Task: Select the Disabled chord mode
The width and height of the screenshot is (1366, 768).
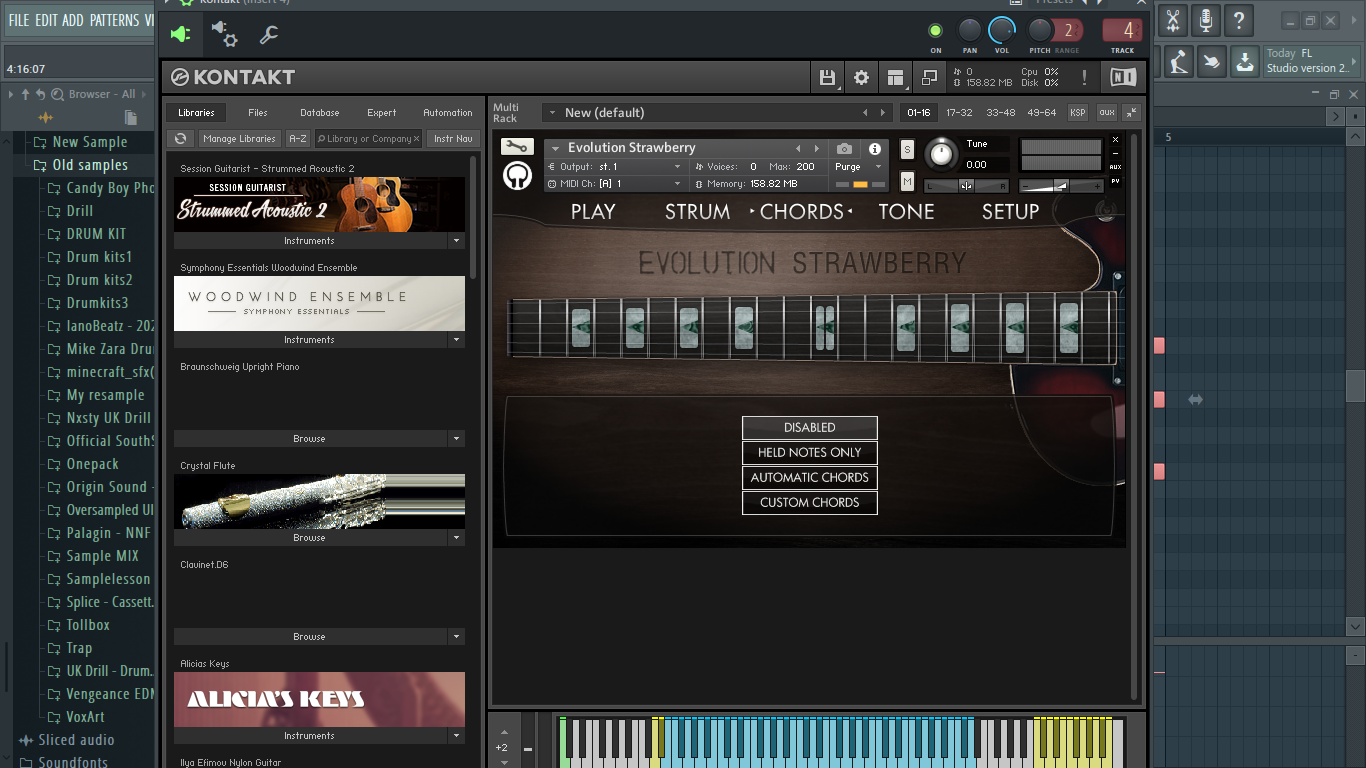Action: click(810, 428)
